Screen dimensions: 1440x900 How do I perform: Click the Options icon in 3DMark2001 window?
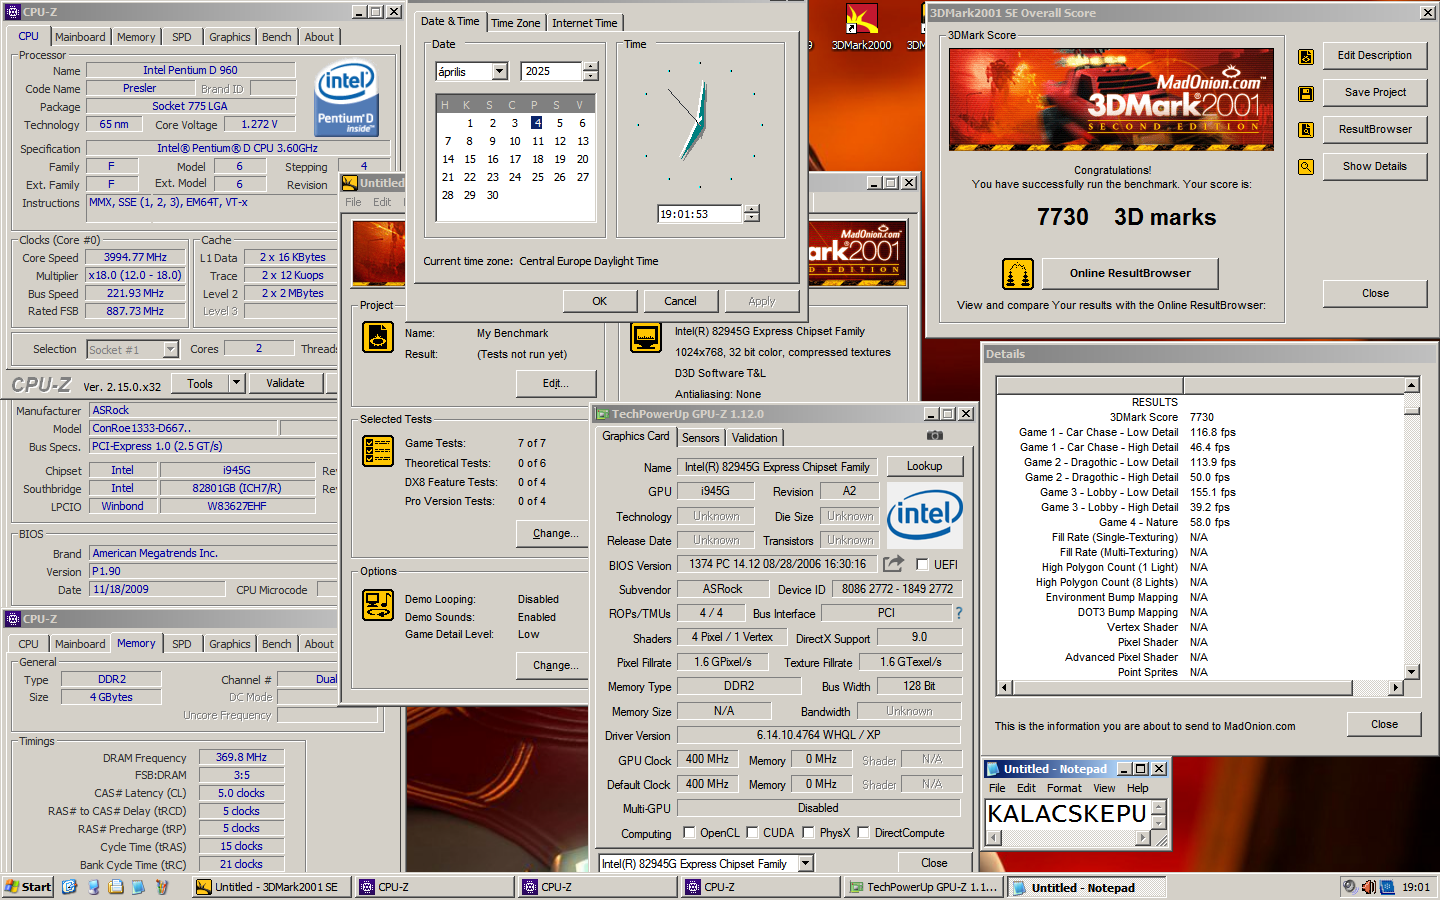(x=378, y=604)
